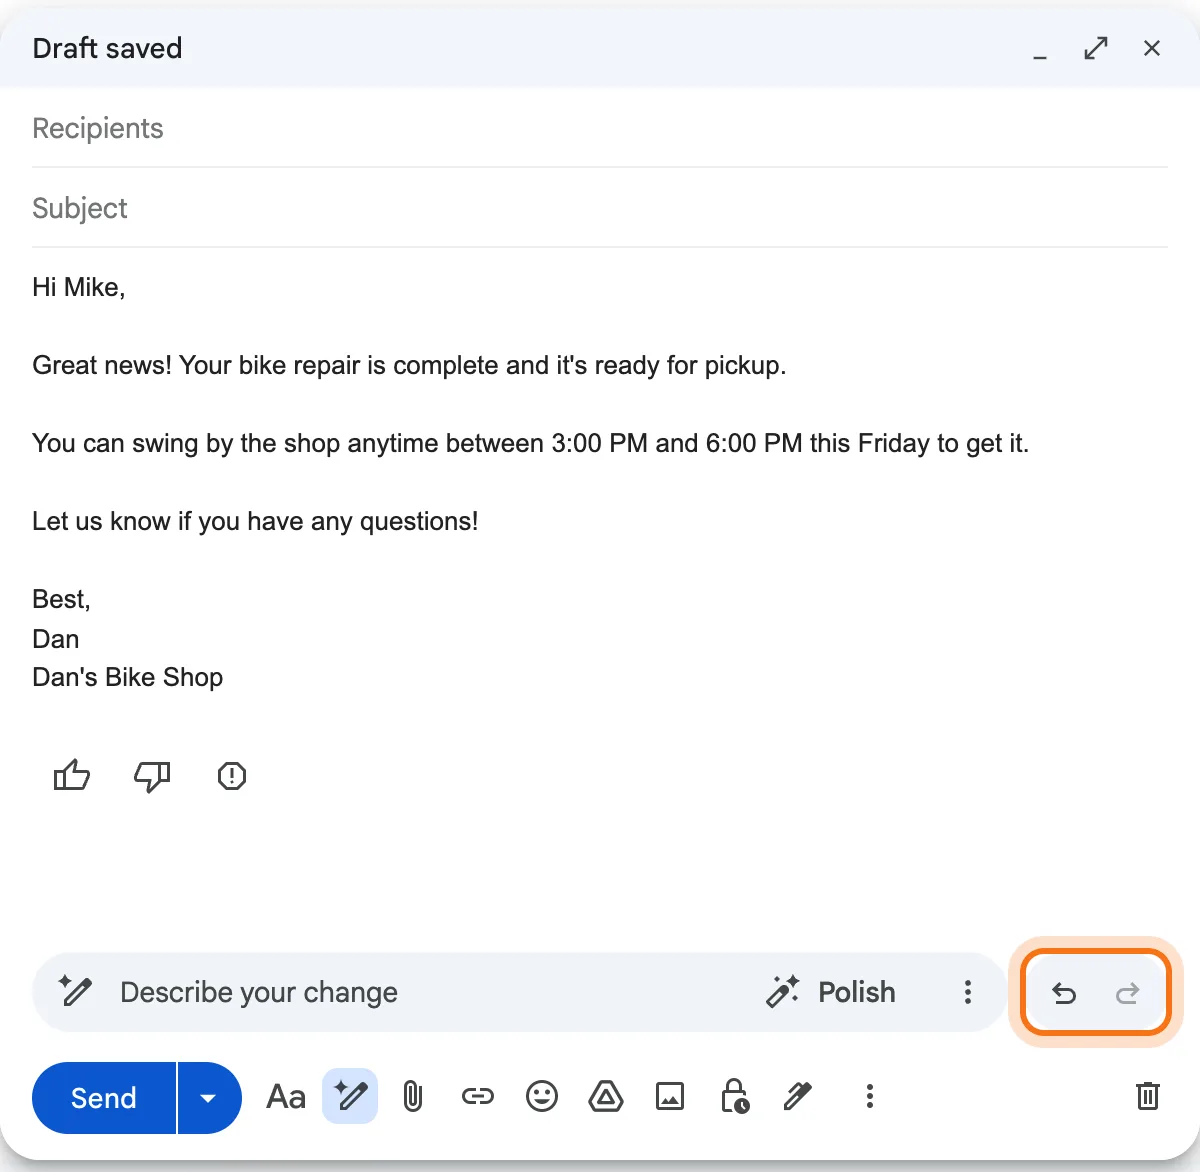Image resolution: width=1200 pixels, height=1172 pixels.
Task: Click the Polish button
Action: [x=831, y=992]
